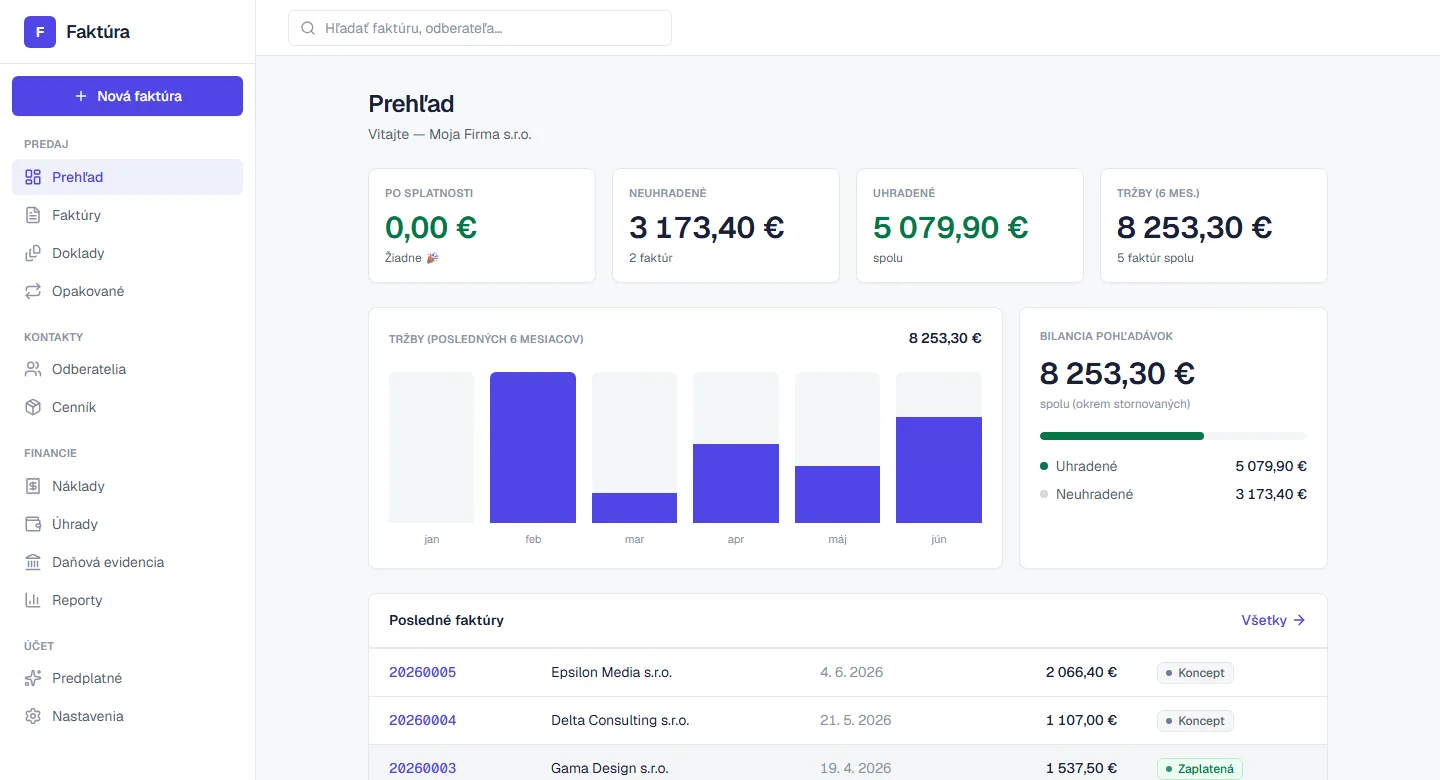The image size is (1440, 780).
Task: Open the Faktúry document icon
Action: [33, 215]
